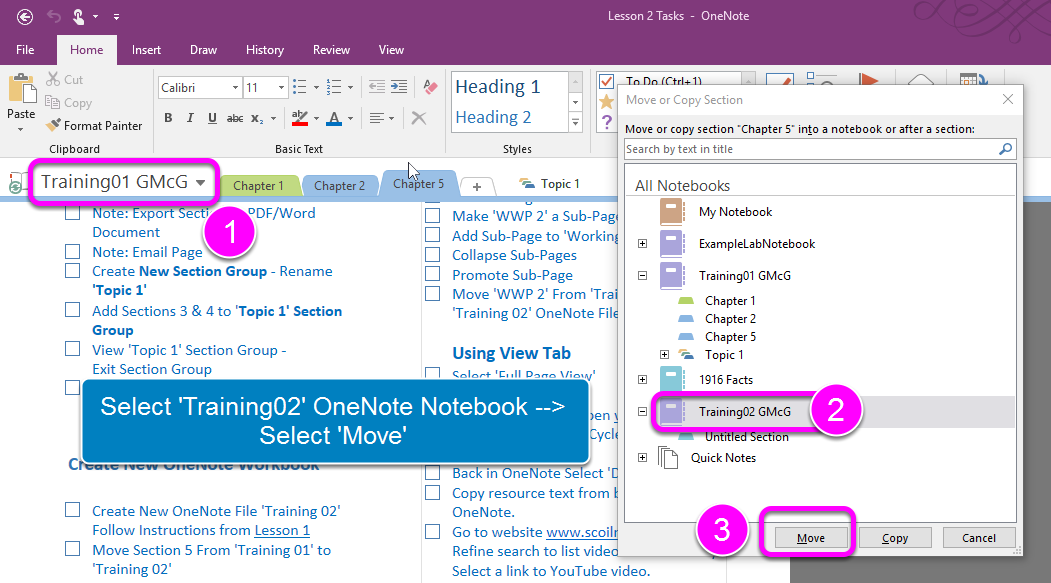Click the Copy button in the dialog
The image size is (1051, 583).
click(x=895, y=537)
